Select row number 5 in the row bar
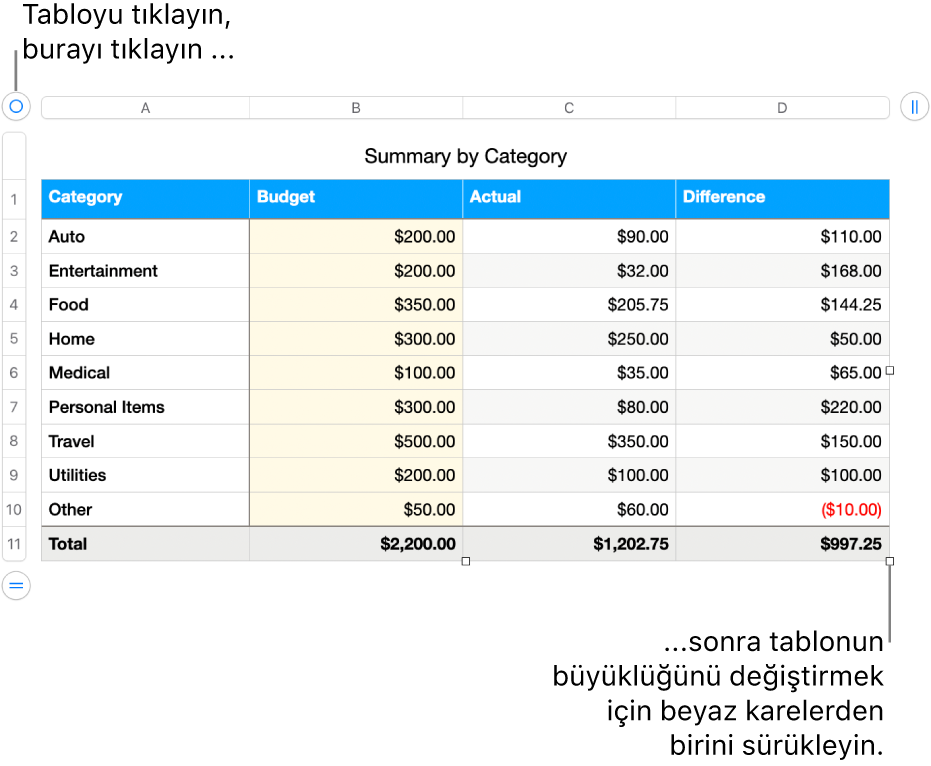Screen dimensions: 931x766 [15, 339]
